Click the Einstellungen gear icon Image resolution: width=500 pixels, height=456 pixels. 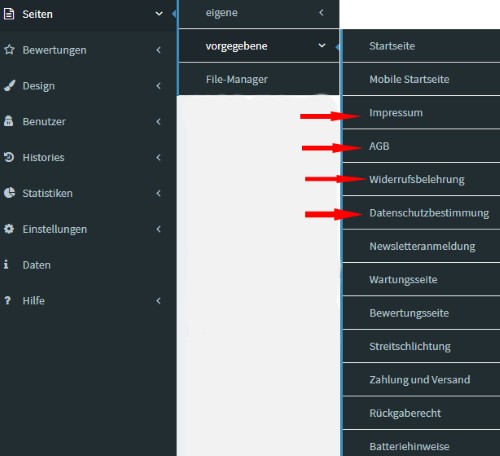[x=9, y=229]
